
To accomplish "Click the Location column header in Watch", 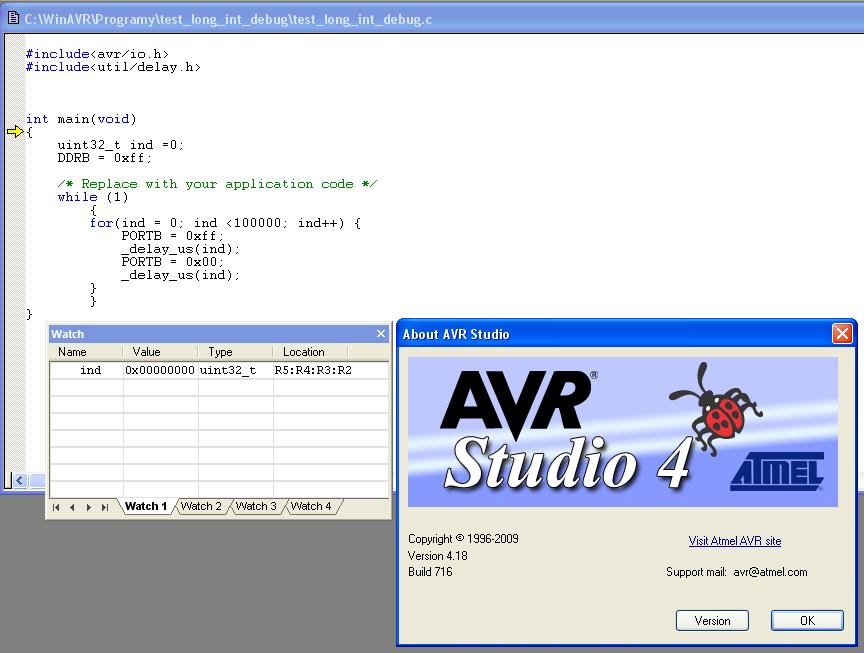I will tap(310, 352).
